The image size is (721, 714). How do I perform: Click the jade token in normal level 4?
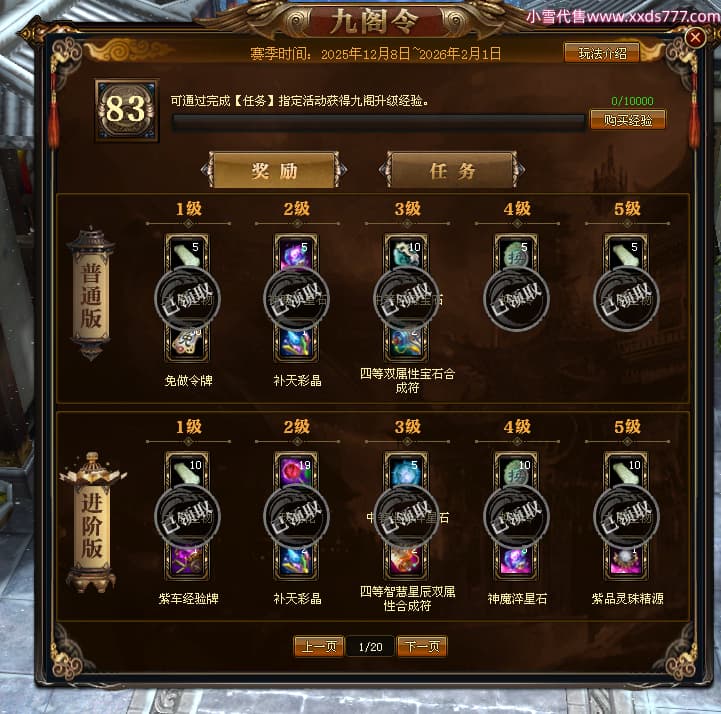pos(516,253)
